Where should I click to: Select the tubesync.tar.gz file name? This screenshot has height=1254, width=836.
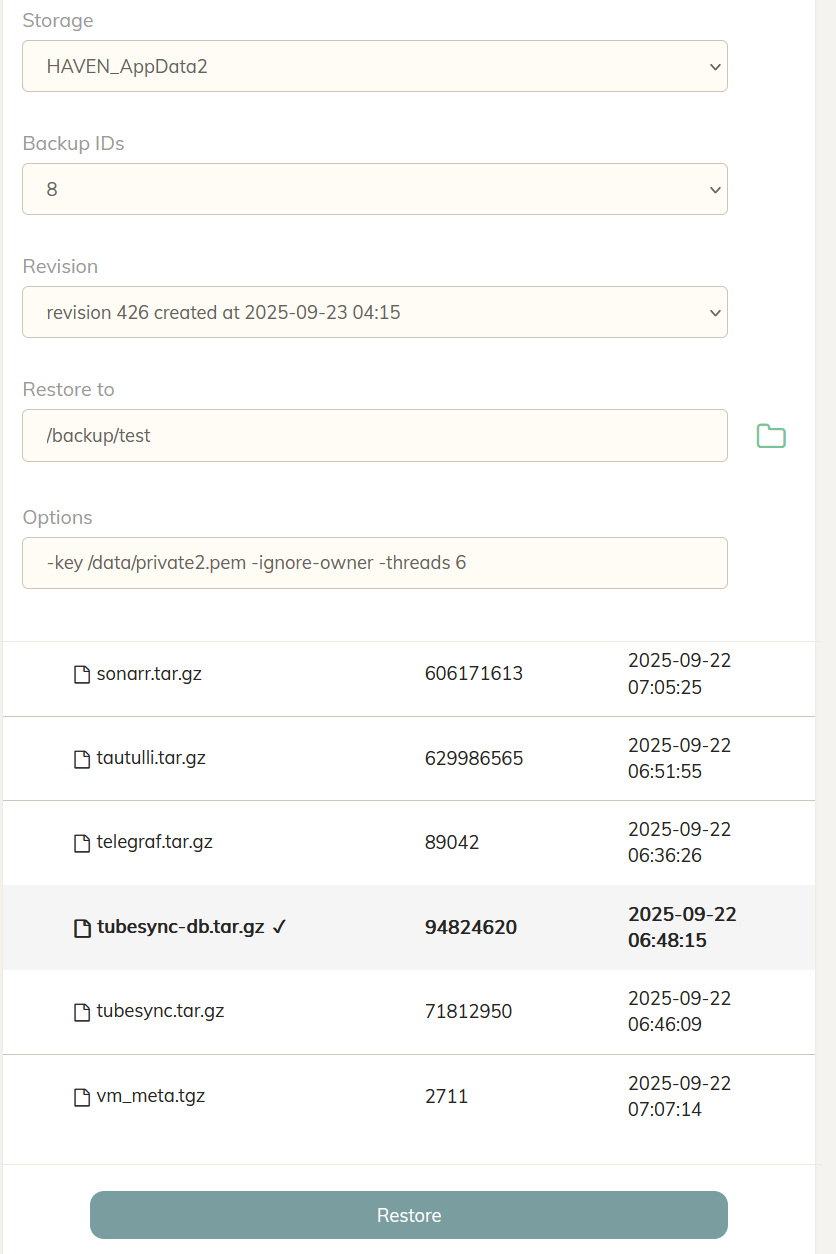(x=160, y=1011)
